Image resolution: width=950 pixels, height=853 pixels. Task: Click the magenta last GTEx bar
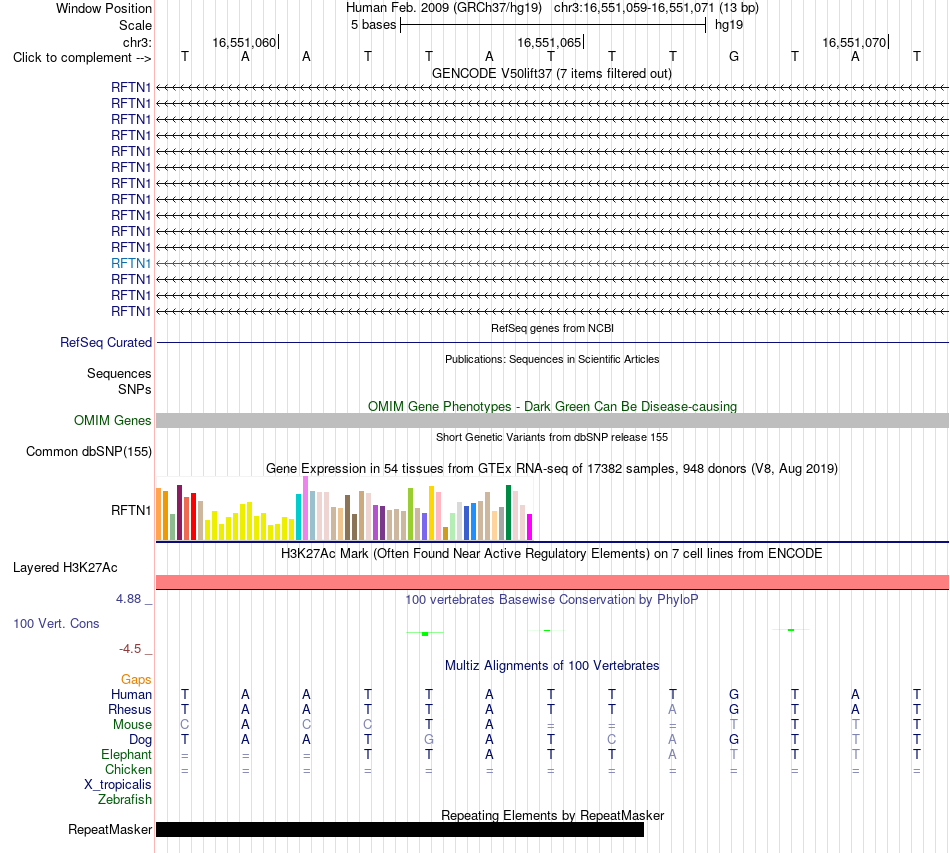530,527
